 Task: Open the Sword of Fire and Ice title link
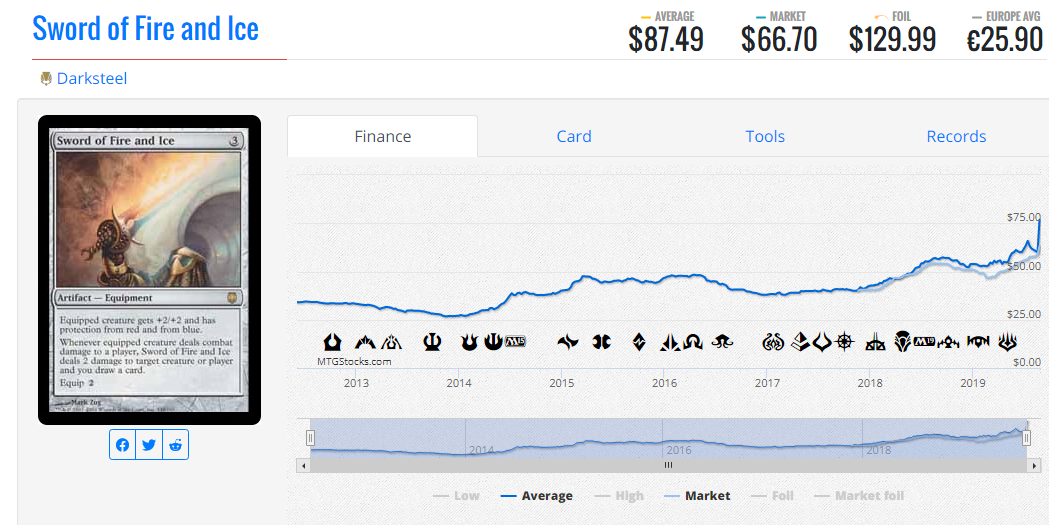(145, 28)
